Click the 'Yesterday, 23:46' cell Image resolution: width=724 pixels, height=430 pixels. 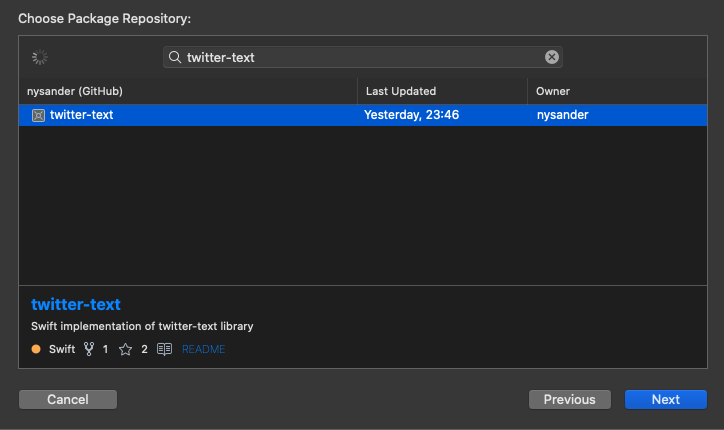tap(411, 115)
